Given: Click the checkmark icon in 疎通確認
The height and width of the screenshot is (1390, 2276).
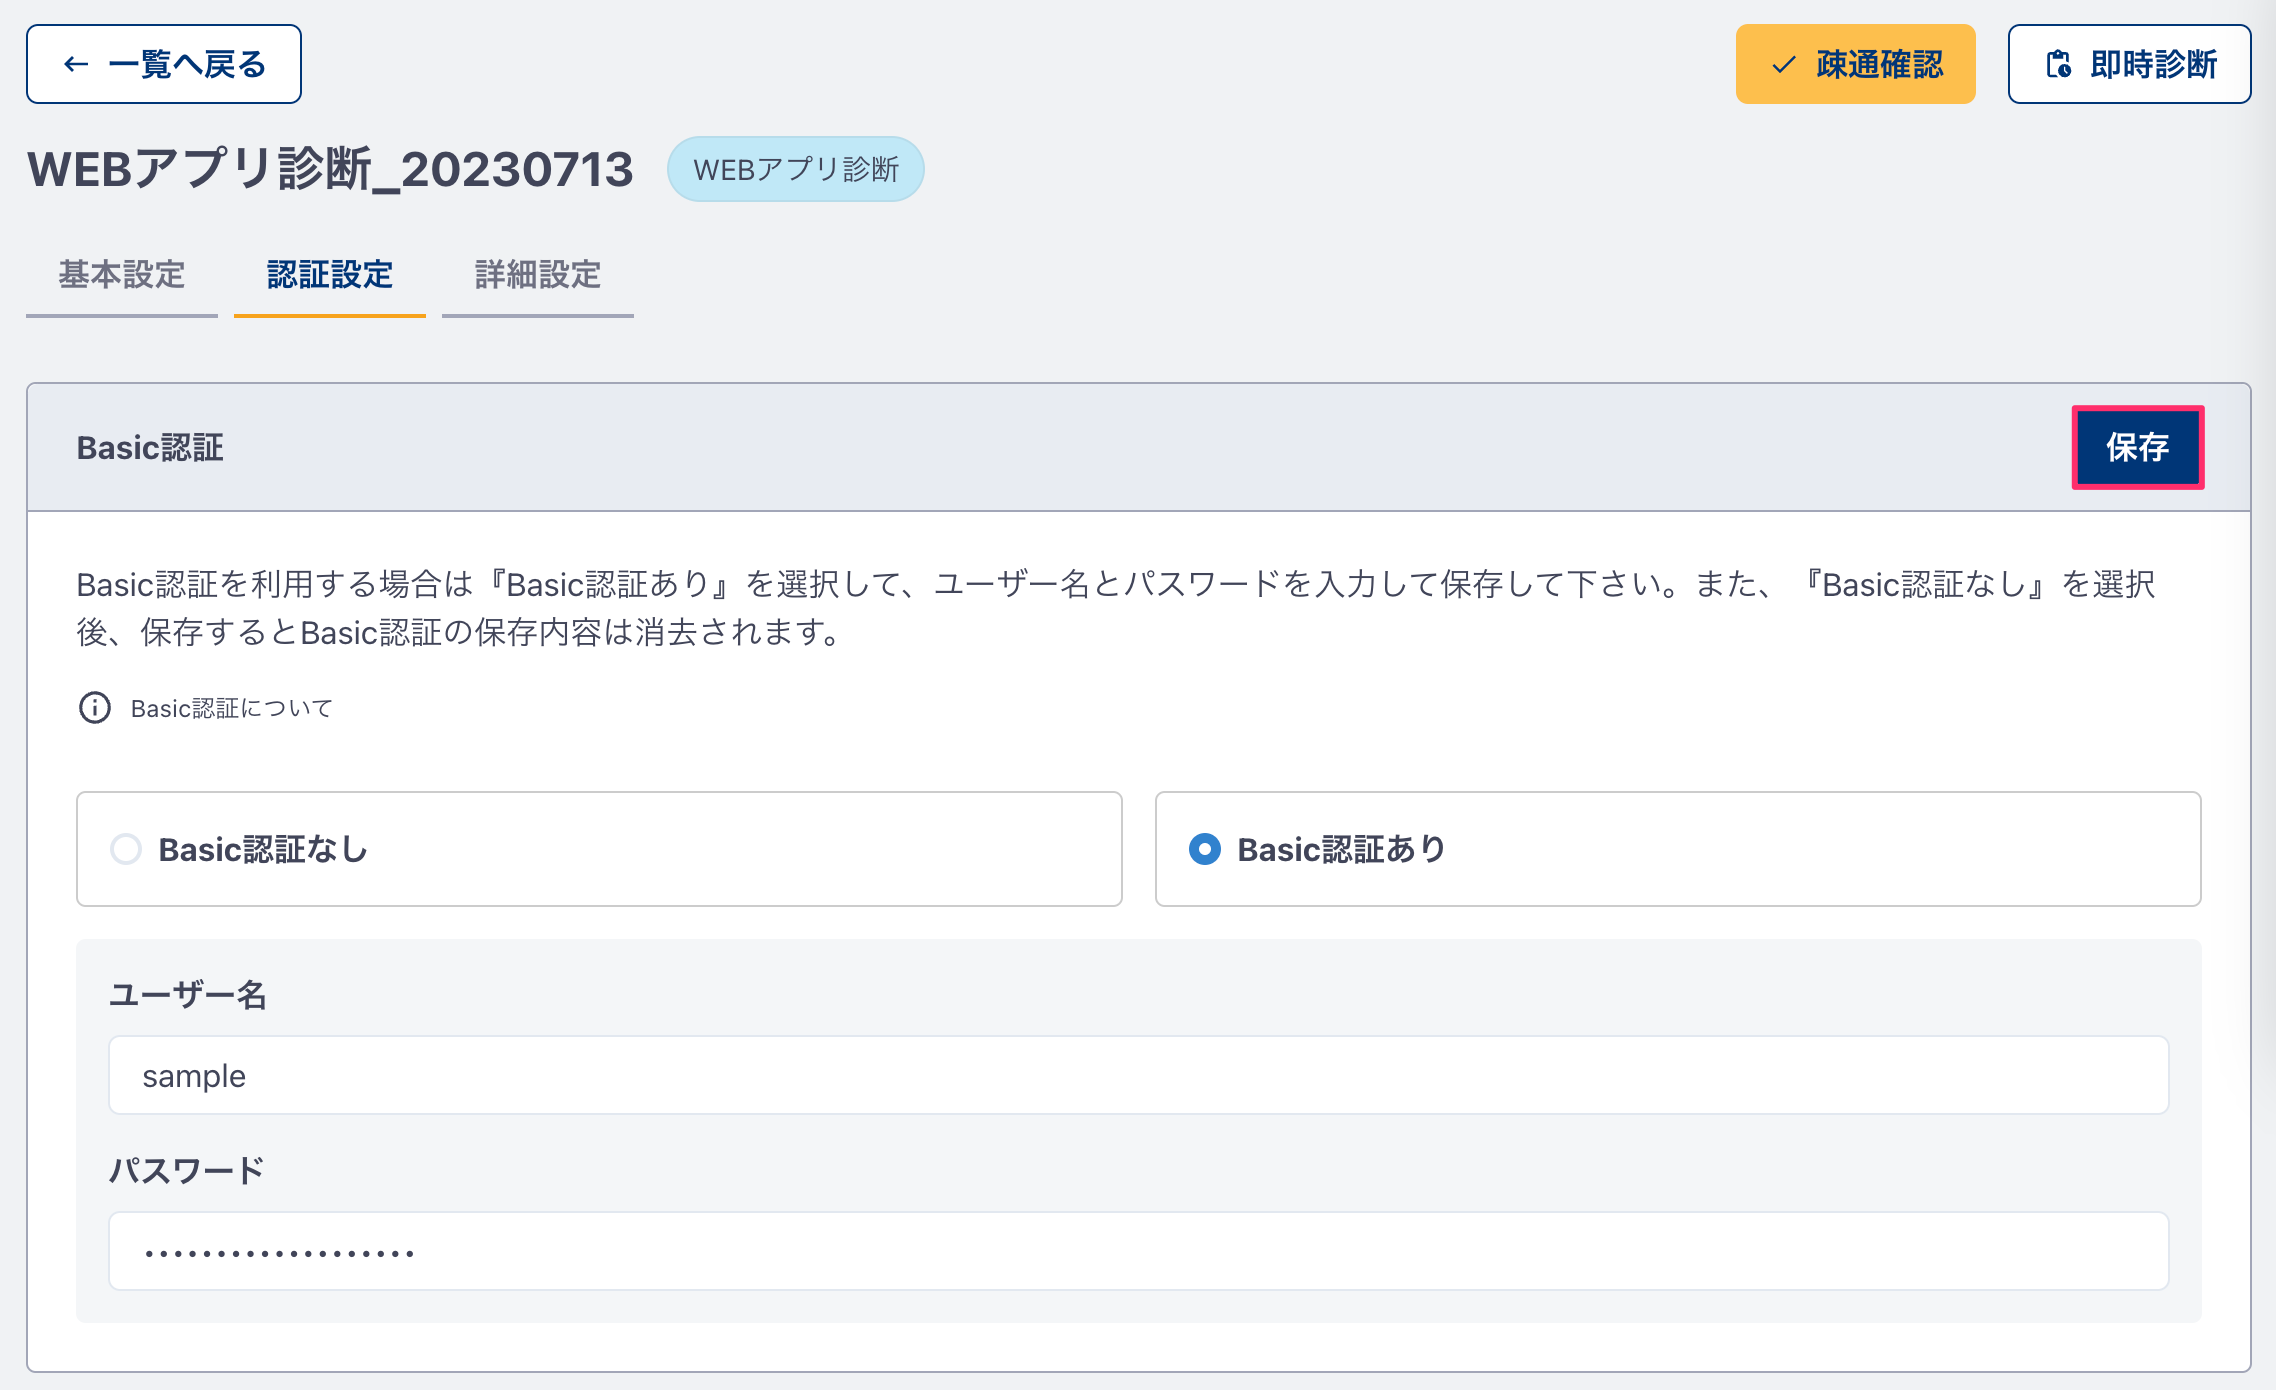Looking at the screenshot, I should pos(1783,65).
